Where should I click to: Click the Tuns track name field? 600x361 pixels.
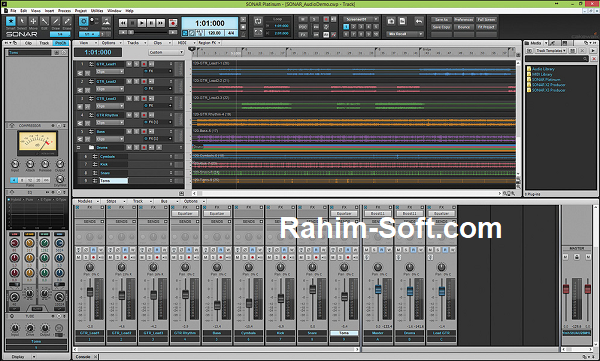coord(114,181)
